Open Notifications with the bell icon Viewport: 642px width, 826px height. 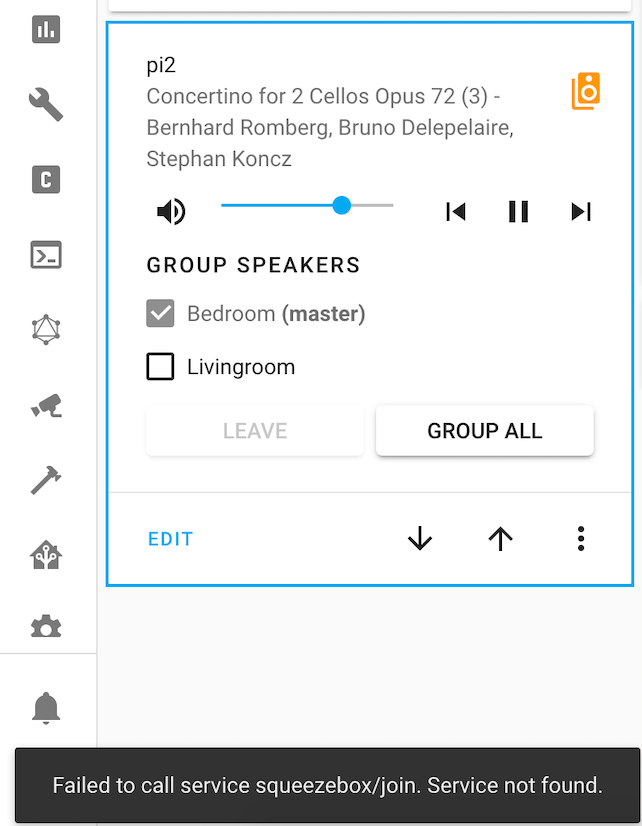click(x=45, y=708)
